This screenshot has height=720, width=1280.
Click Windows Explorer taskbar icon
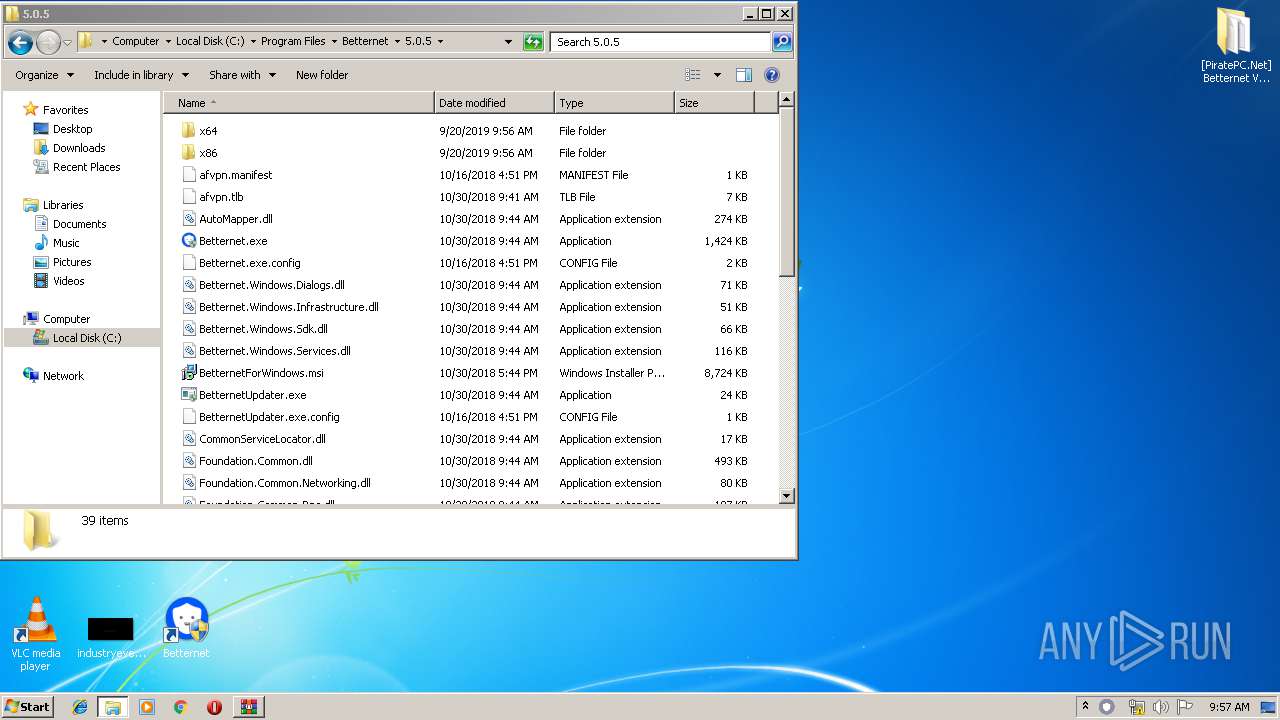click(113, 707)
